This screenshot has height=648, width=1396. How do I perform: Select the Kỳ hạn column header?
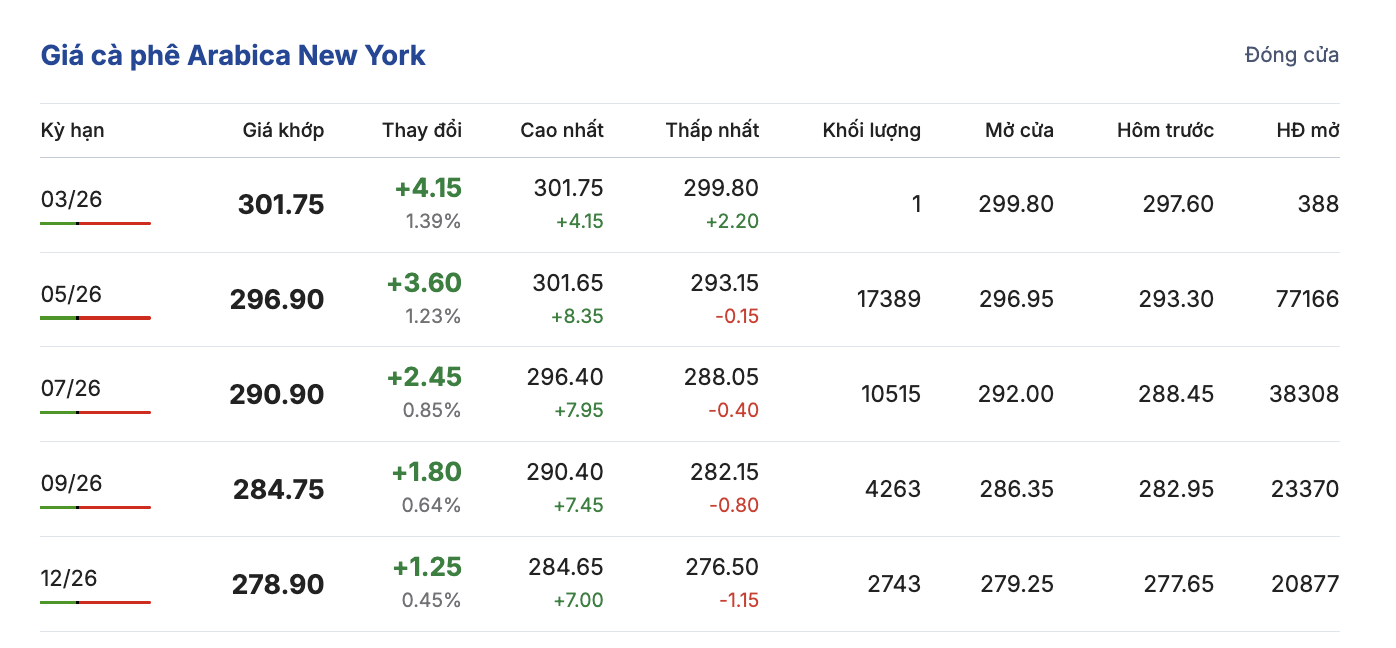click(x=72, y=130)
